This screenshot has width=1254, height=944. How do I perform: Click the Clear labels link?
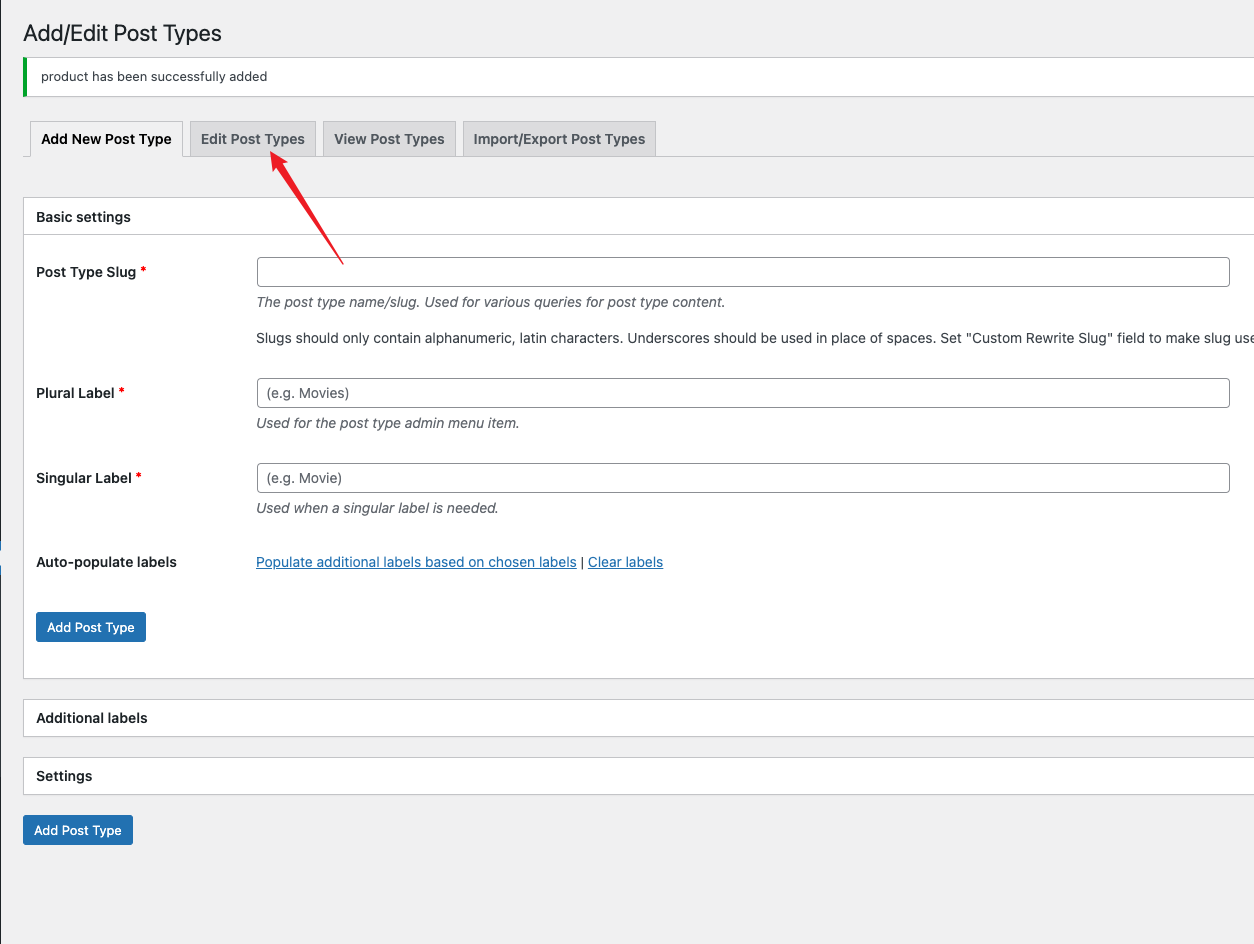(x=625, y=562)
